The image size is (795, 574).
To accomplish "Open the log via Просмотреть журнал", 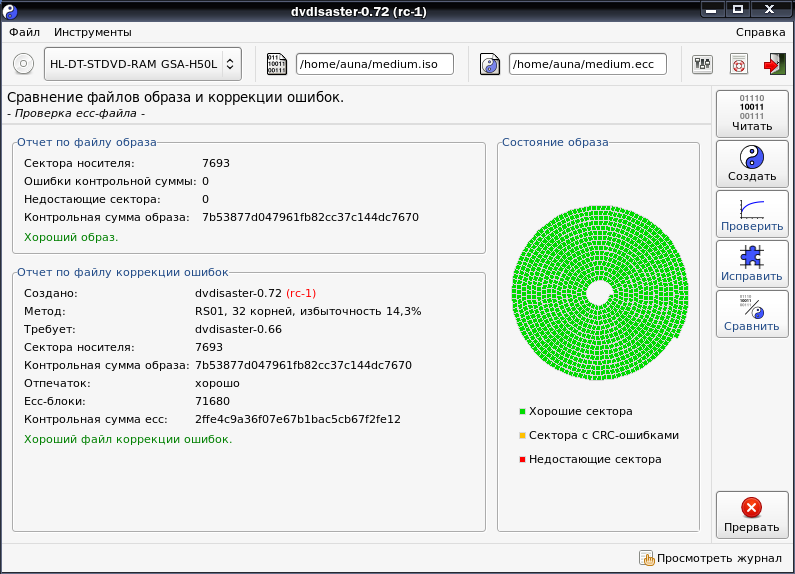I will (x=710, y=558).
